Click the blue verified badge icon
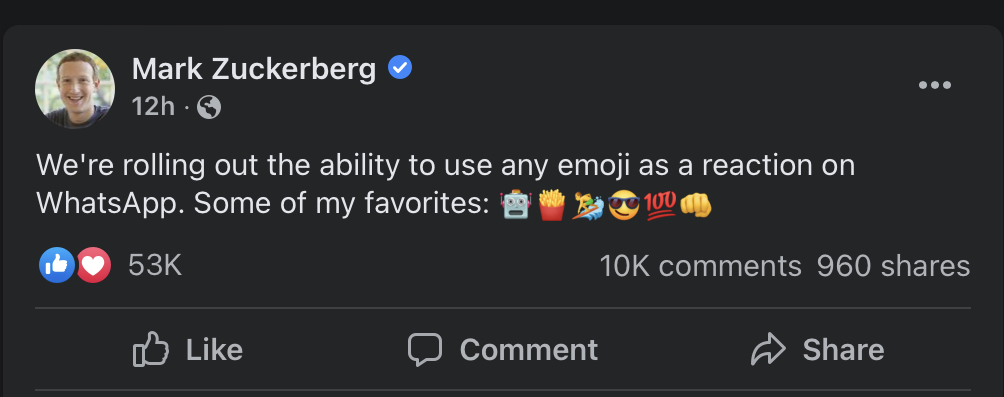The height and width of the screenshot is (397, 1004). coord(400,67)
